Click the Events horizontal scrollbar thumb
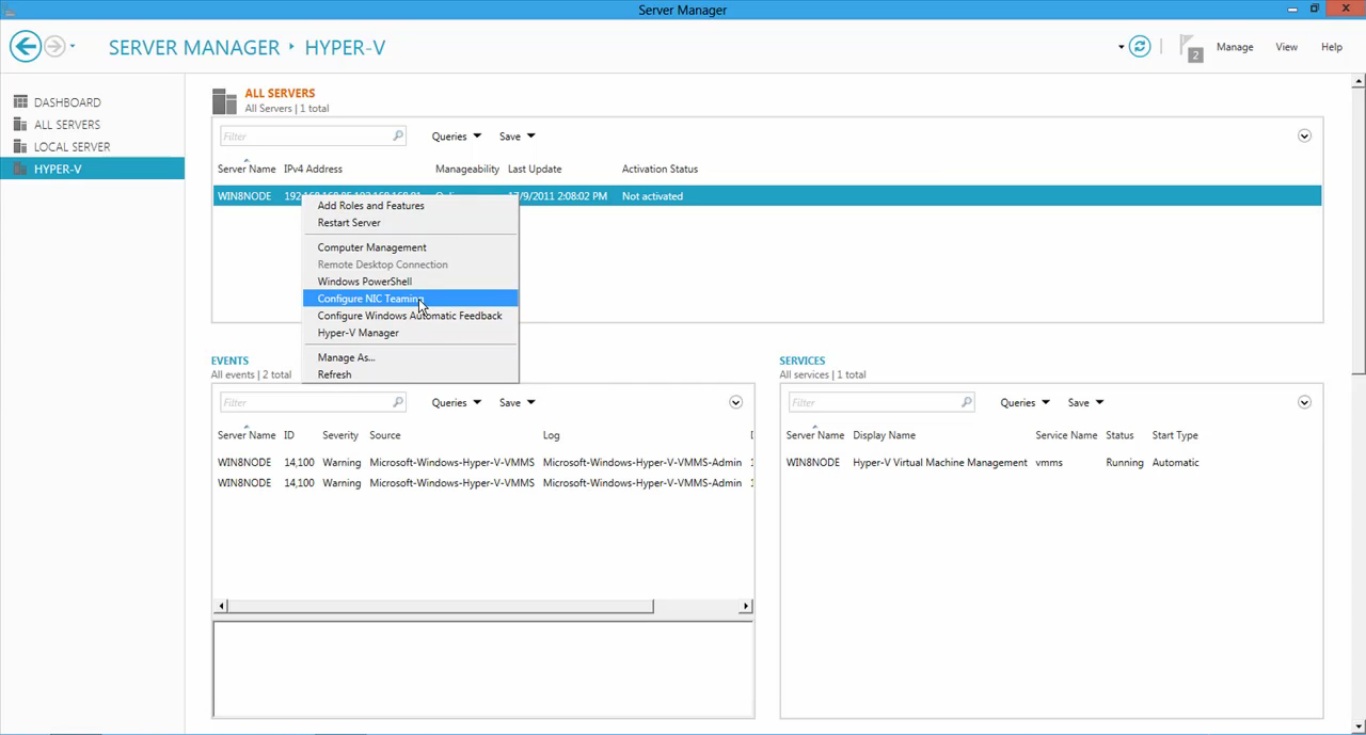Screen dimensions: 1366x735 [441, 606]
